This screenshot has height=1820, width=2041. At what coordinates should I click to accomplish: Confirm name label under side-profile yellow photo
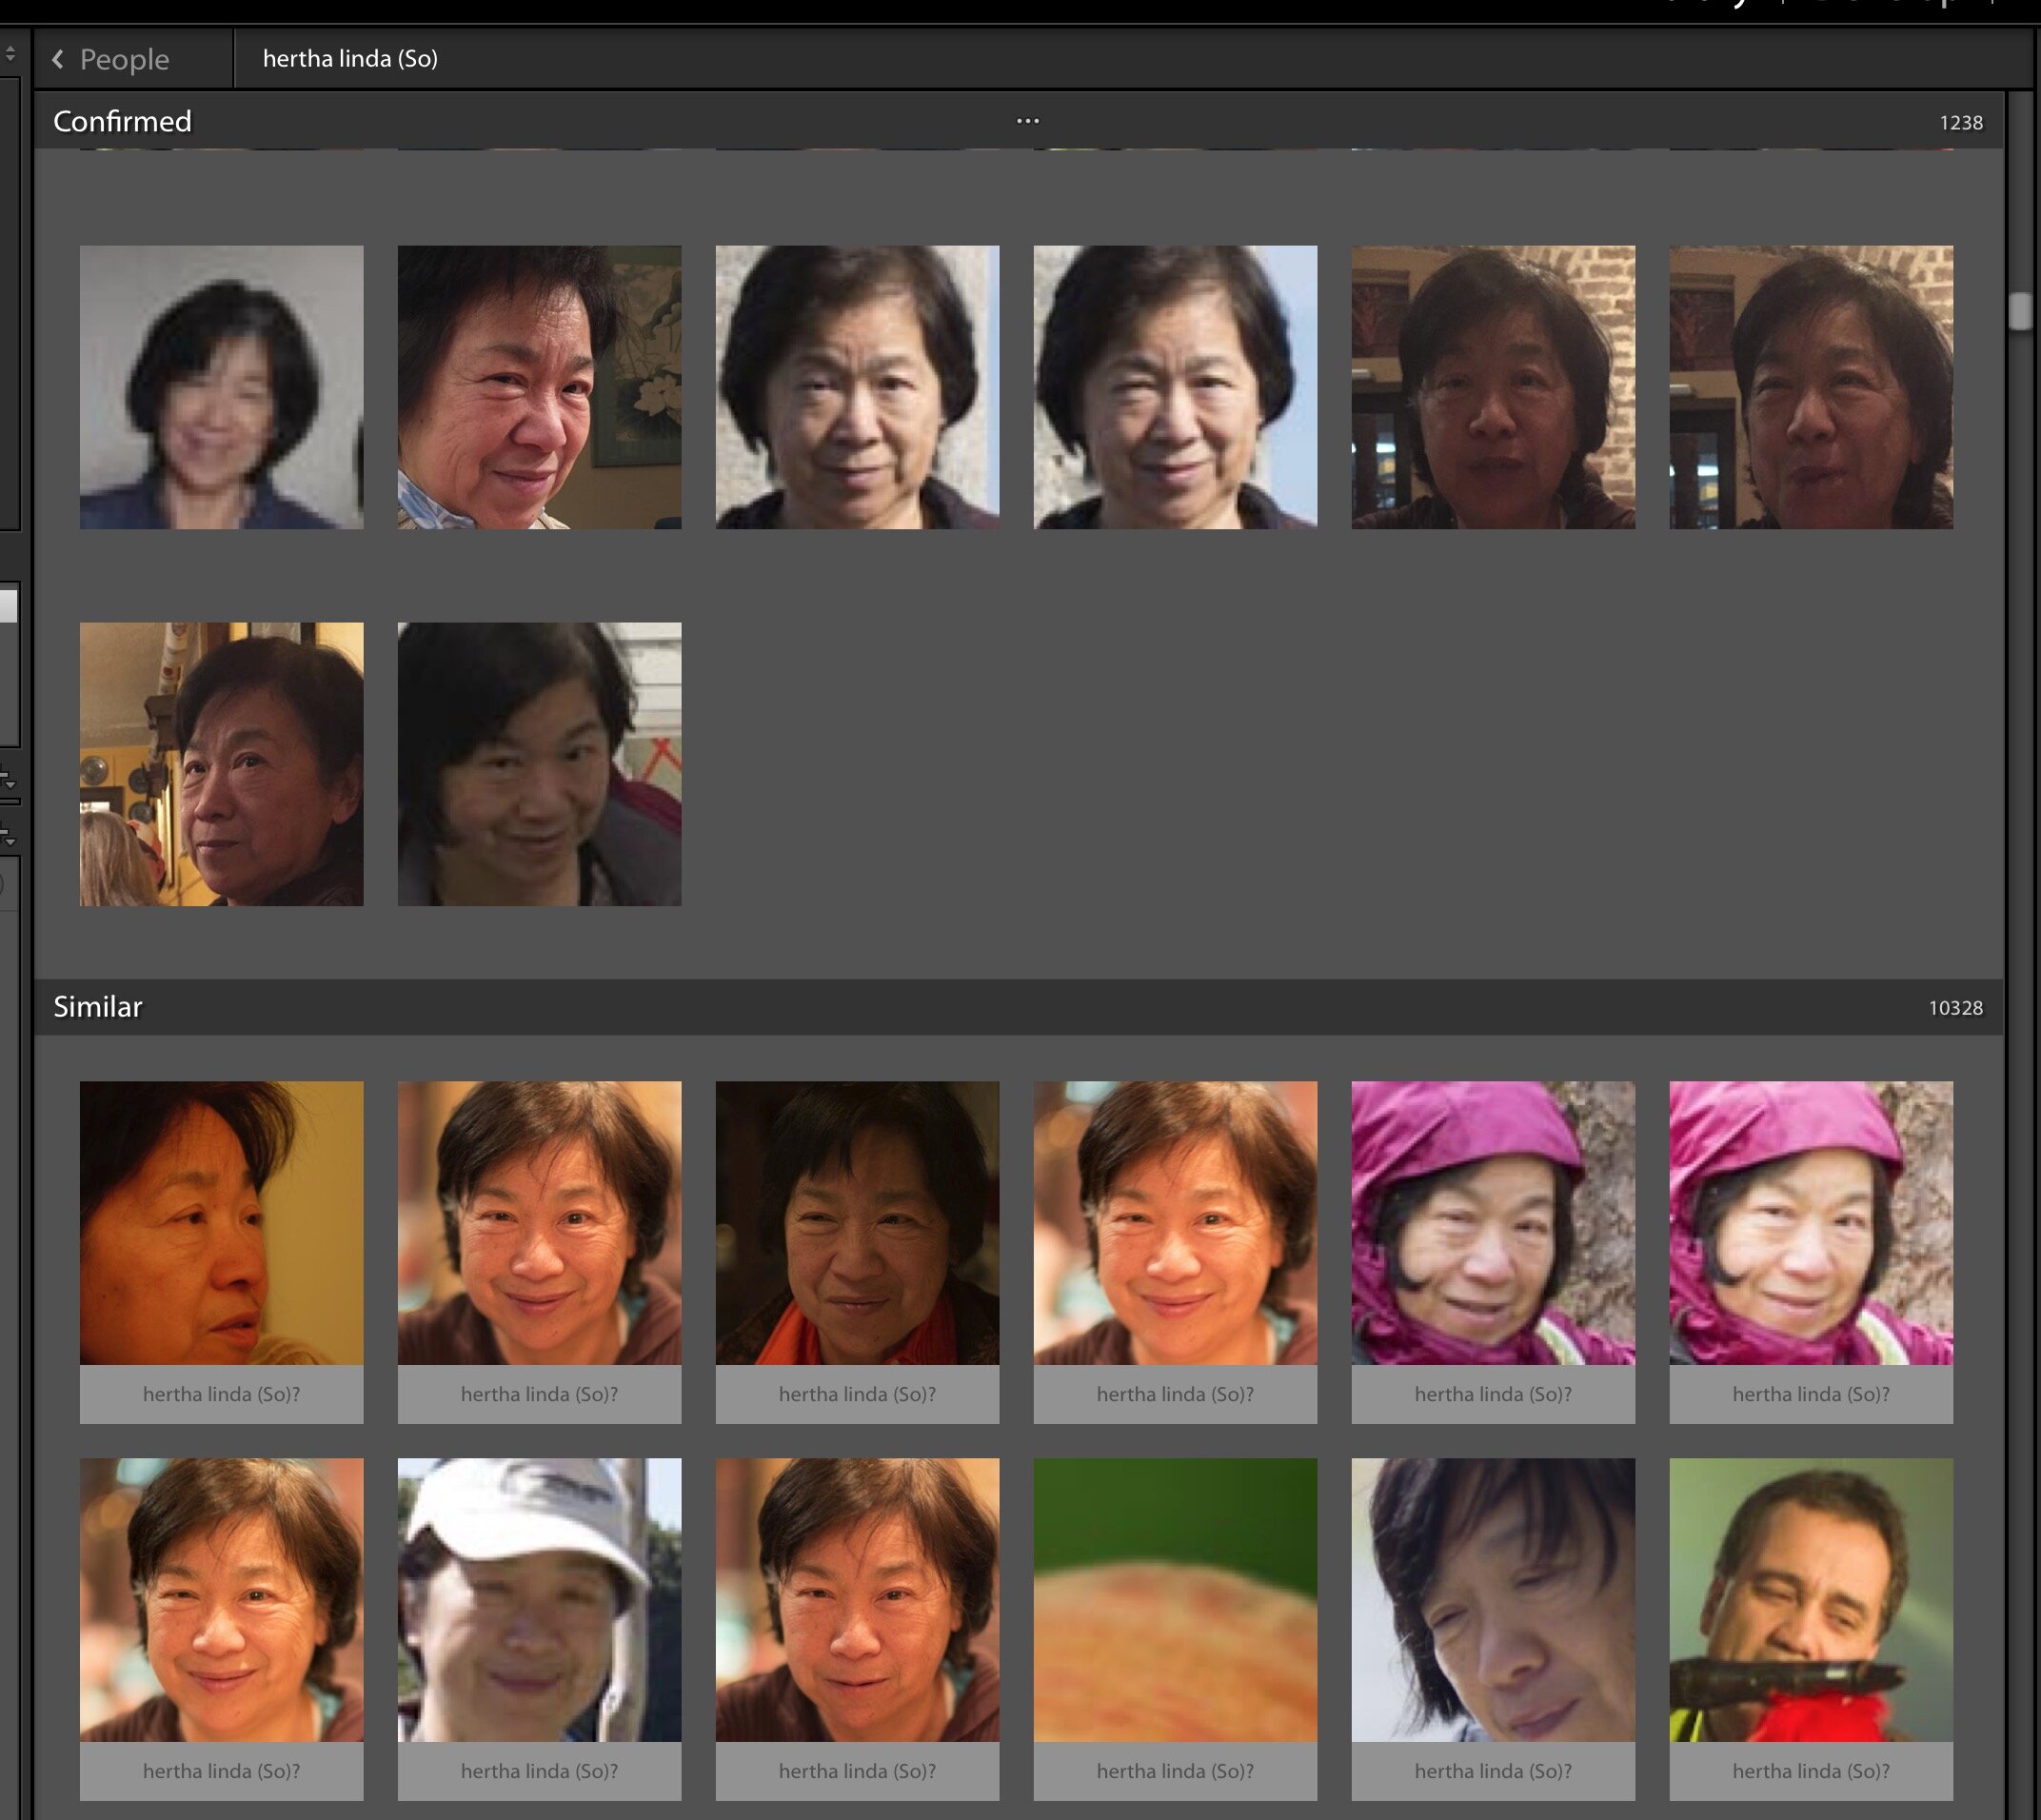click(222, 1394)
